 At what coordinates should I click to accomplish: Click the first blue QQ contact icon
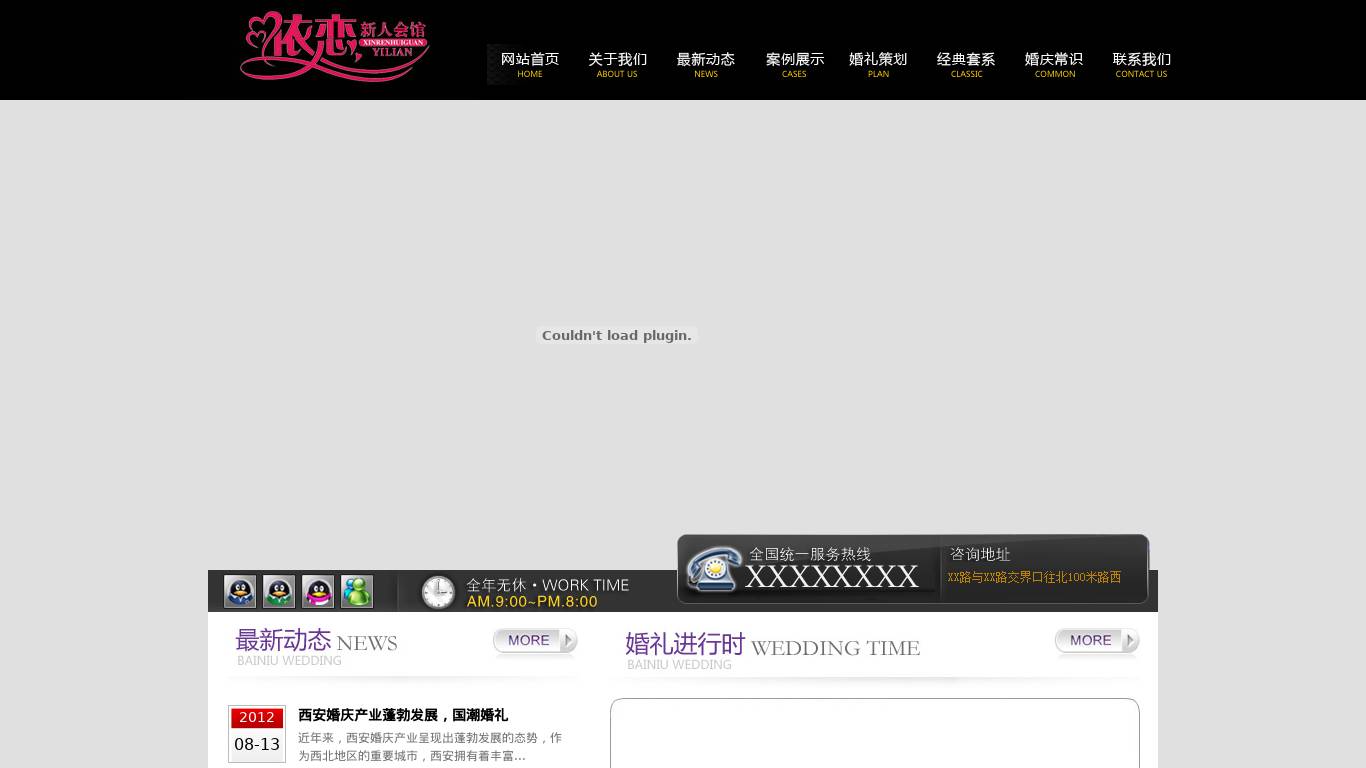[x=239, y=591]
